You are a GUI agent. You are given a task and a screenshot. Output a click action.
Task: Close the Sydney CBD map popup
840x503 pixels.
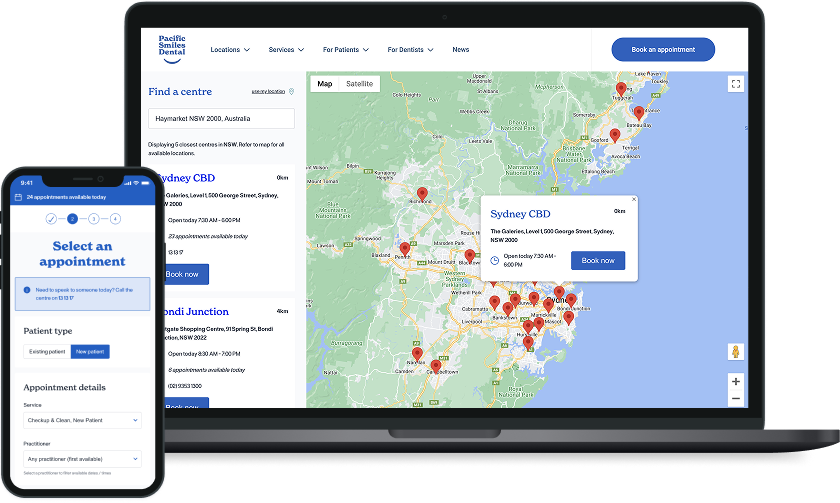coord(634,199)
